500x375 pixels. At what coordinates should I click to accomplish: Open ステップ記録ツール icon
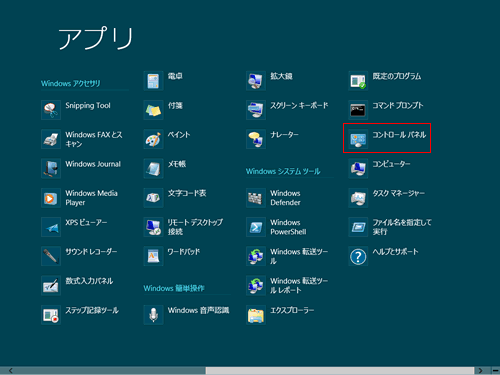tap(51, 315)
